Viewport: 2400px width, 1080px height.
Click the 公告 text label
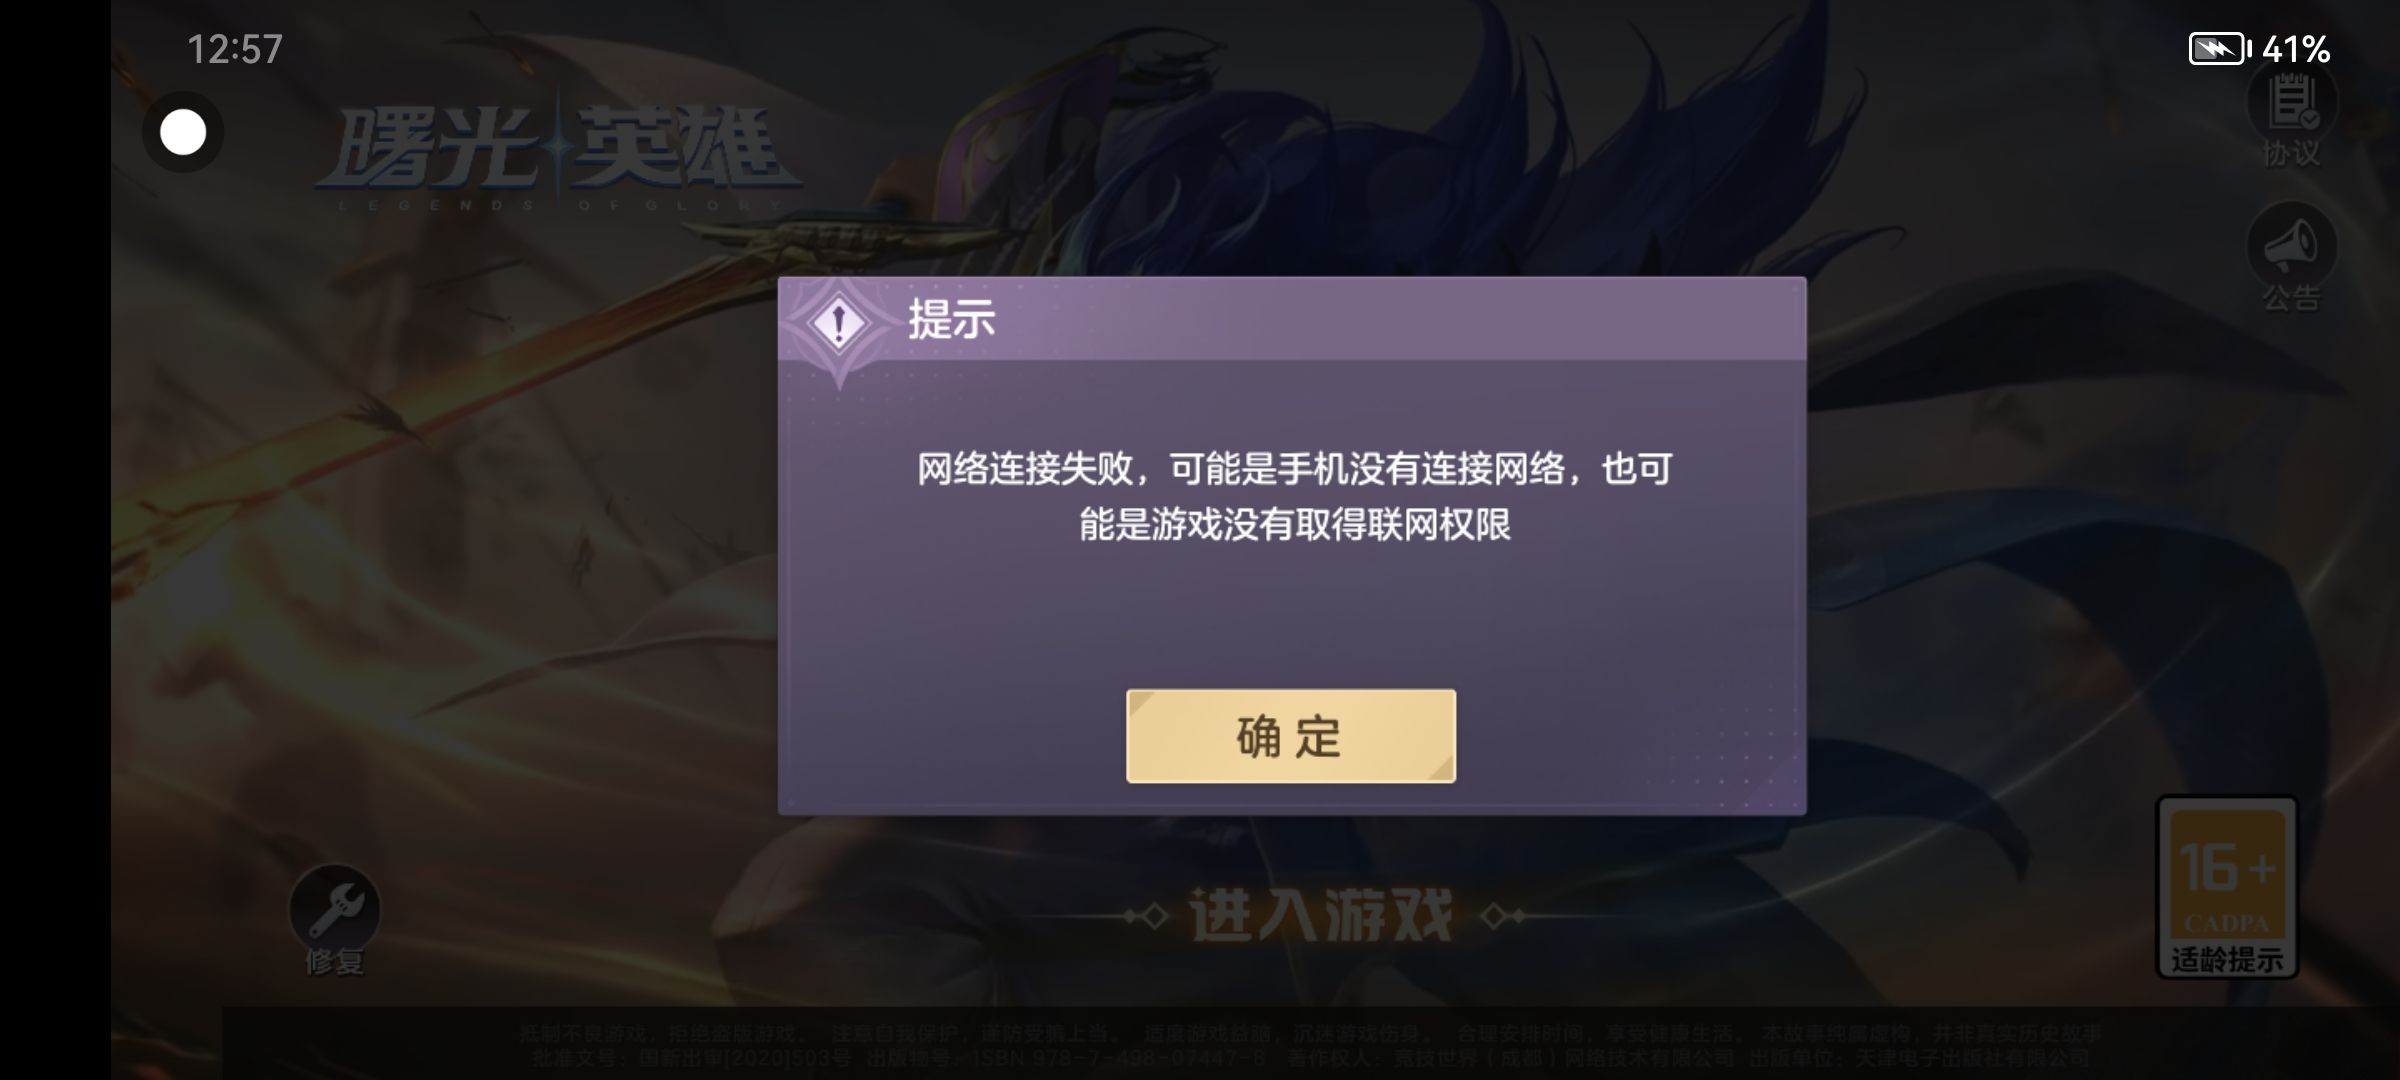(x=2291, y=298)
